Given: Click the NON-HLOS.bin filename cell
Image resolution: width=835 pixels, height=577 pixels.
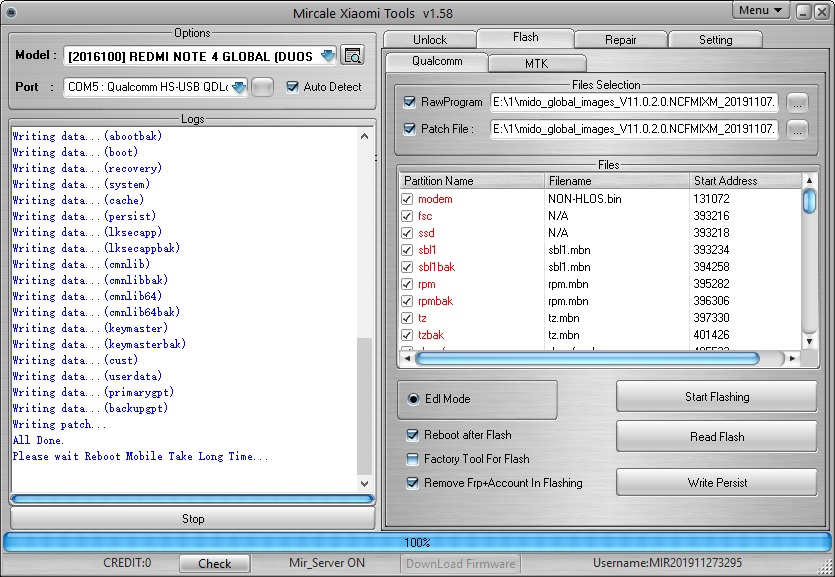Looking at the screenshot, I should coord(585,199).
